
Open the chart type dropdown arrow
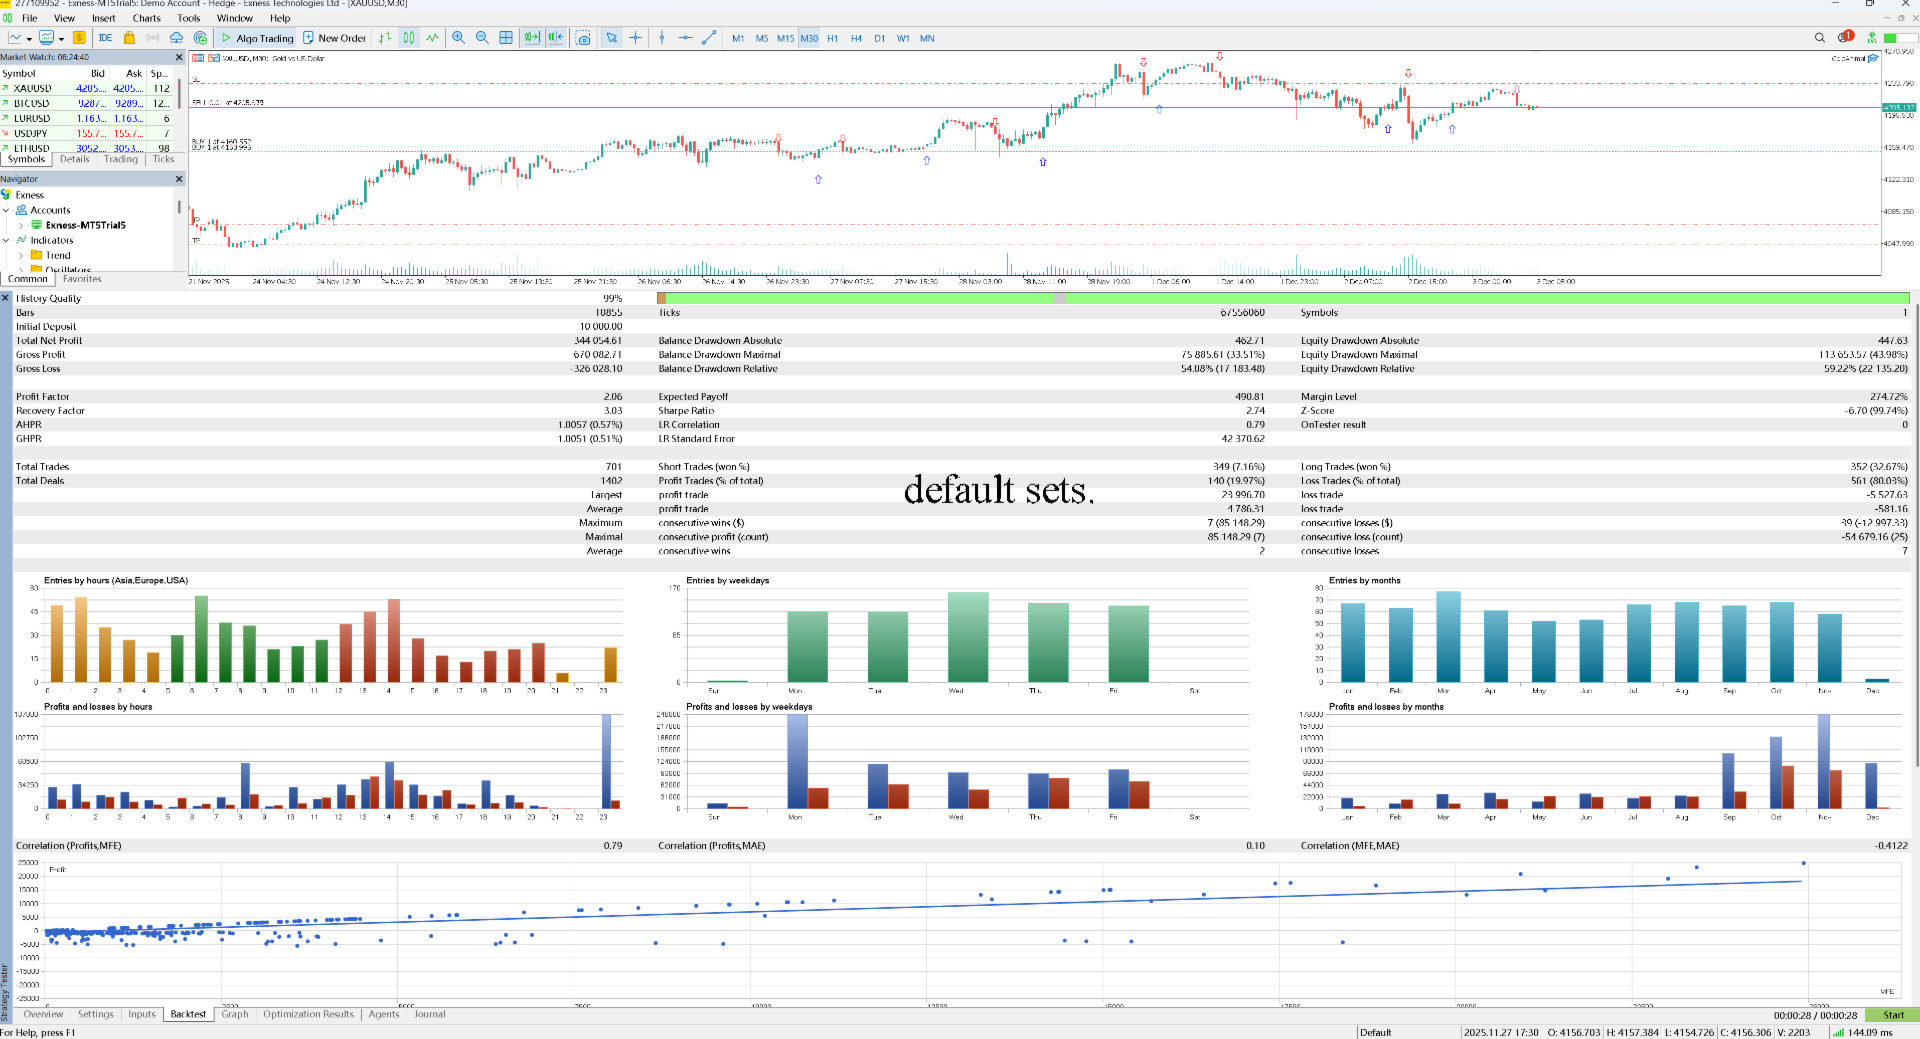coord(29,39)
